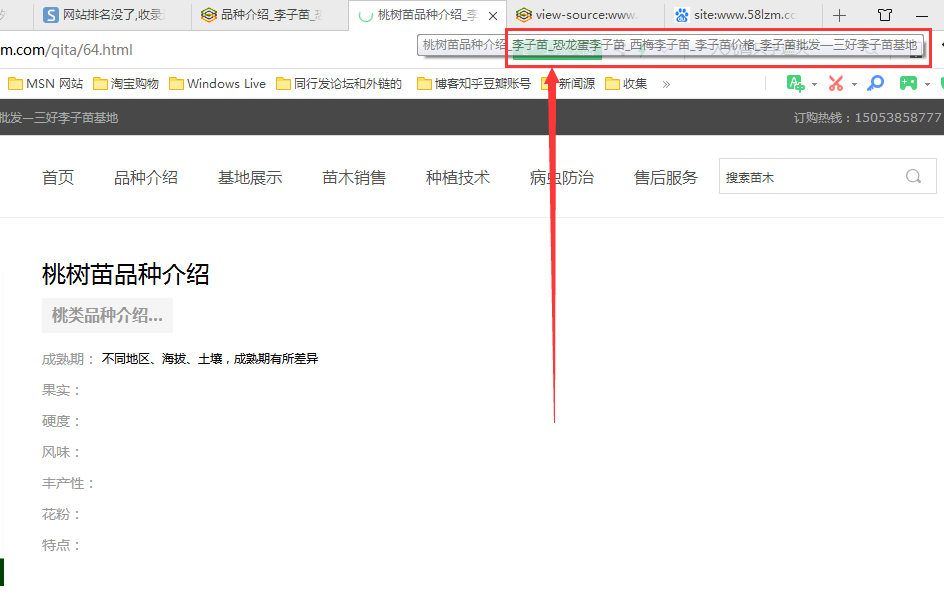Close the 桃树苗品种介绍 tab
The width and height of the screenshot is (944, 602).
[x=489, y=14]
